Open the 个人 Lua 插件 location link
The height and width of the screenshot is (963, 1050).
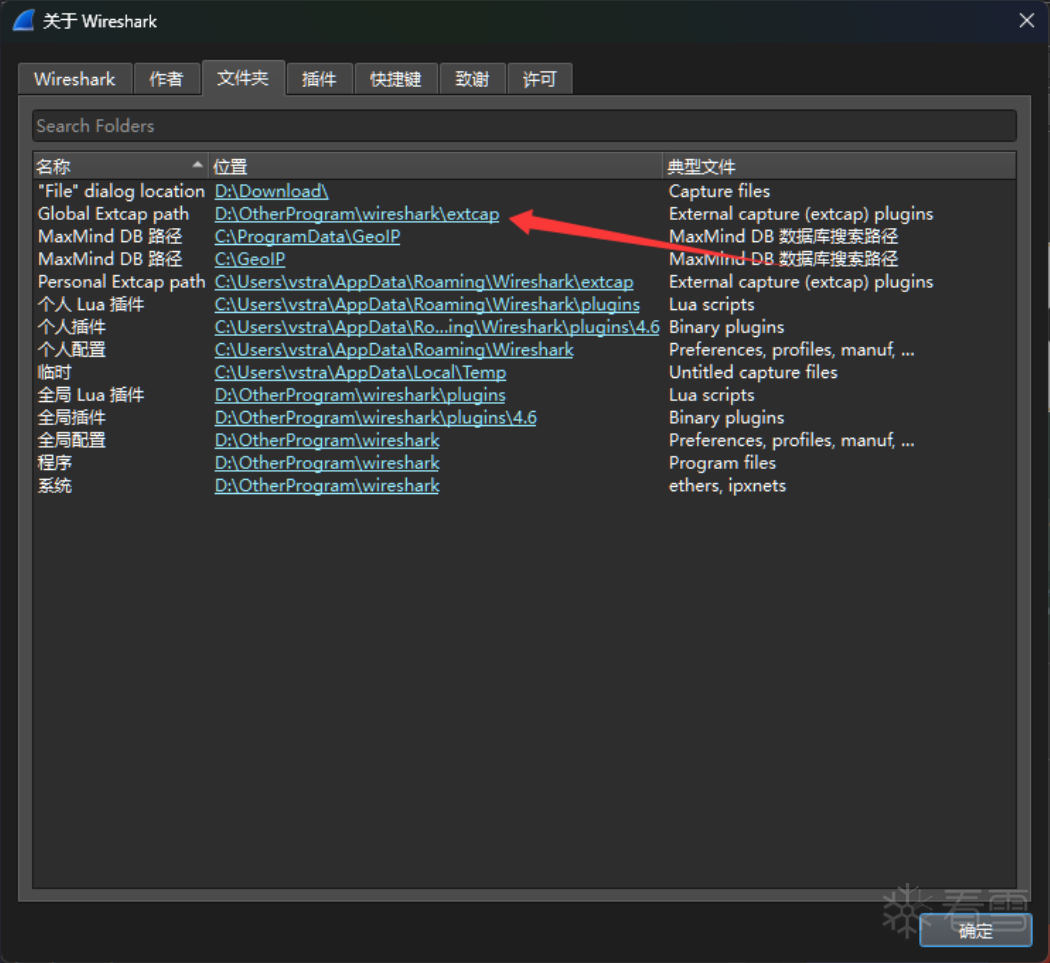pyautogui.click(x=427, y=305)
